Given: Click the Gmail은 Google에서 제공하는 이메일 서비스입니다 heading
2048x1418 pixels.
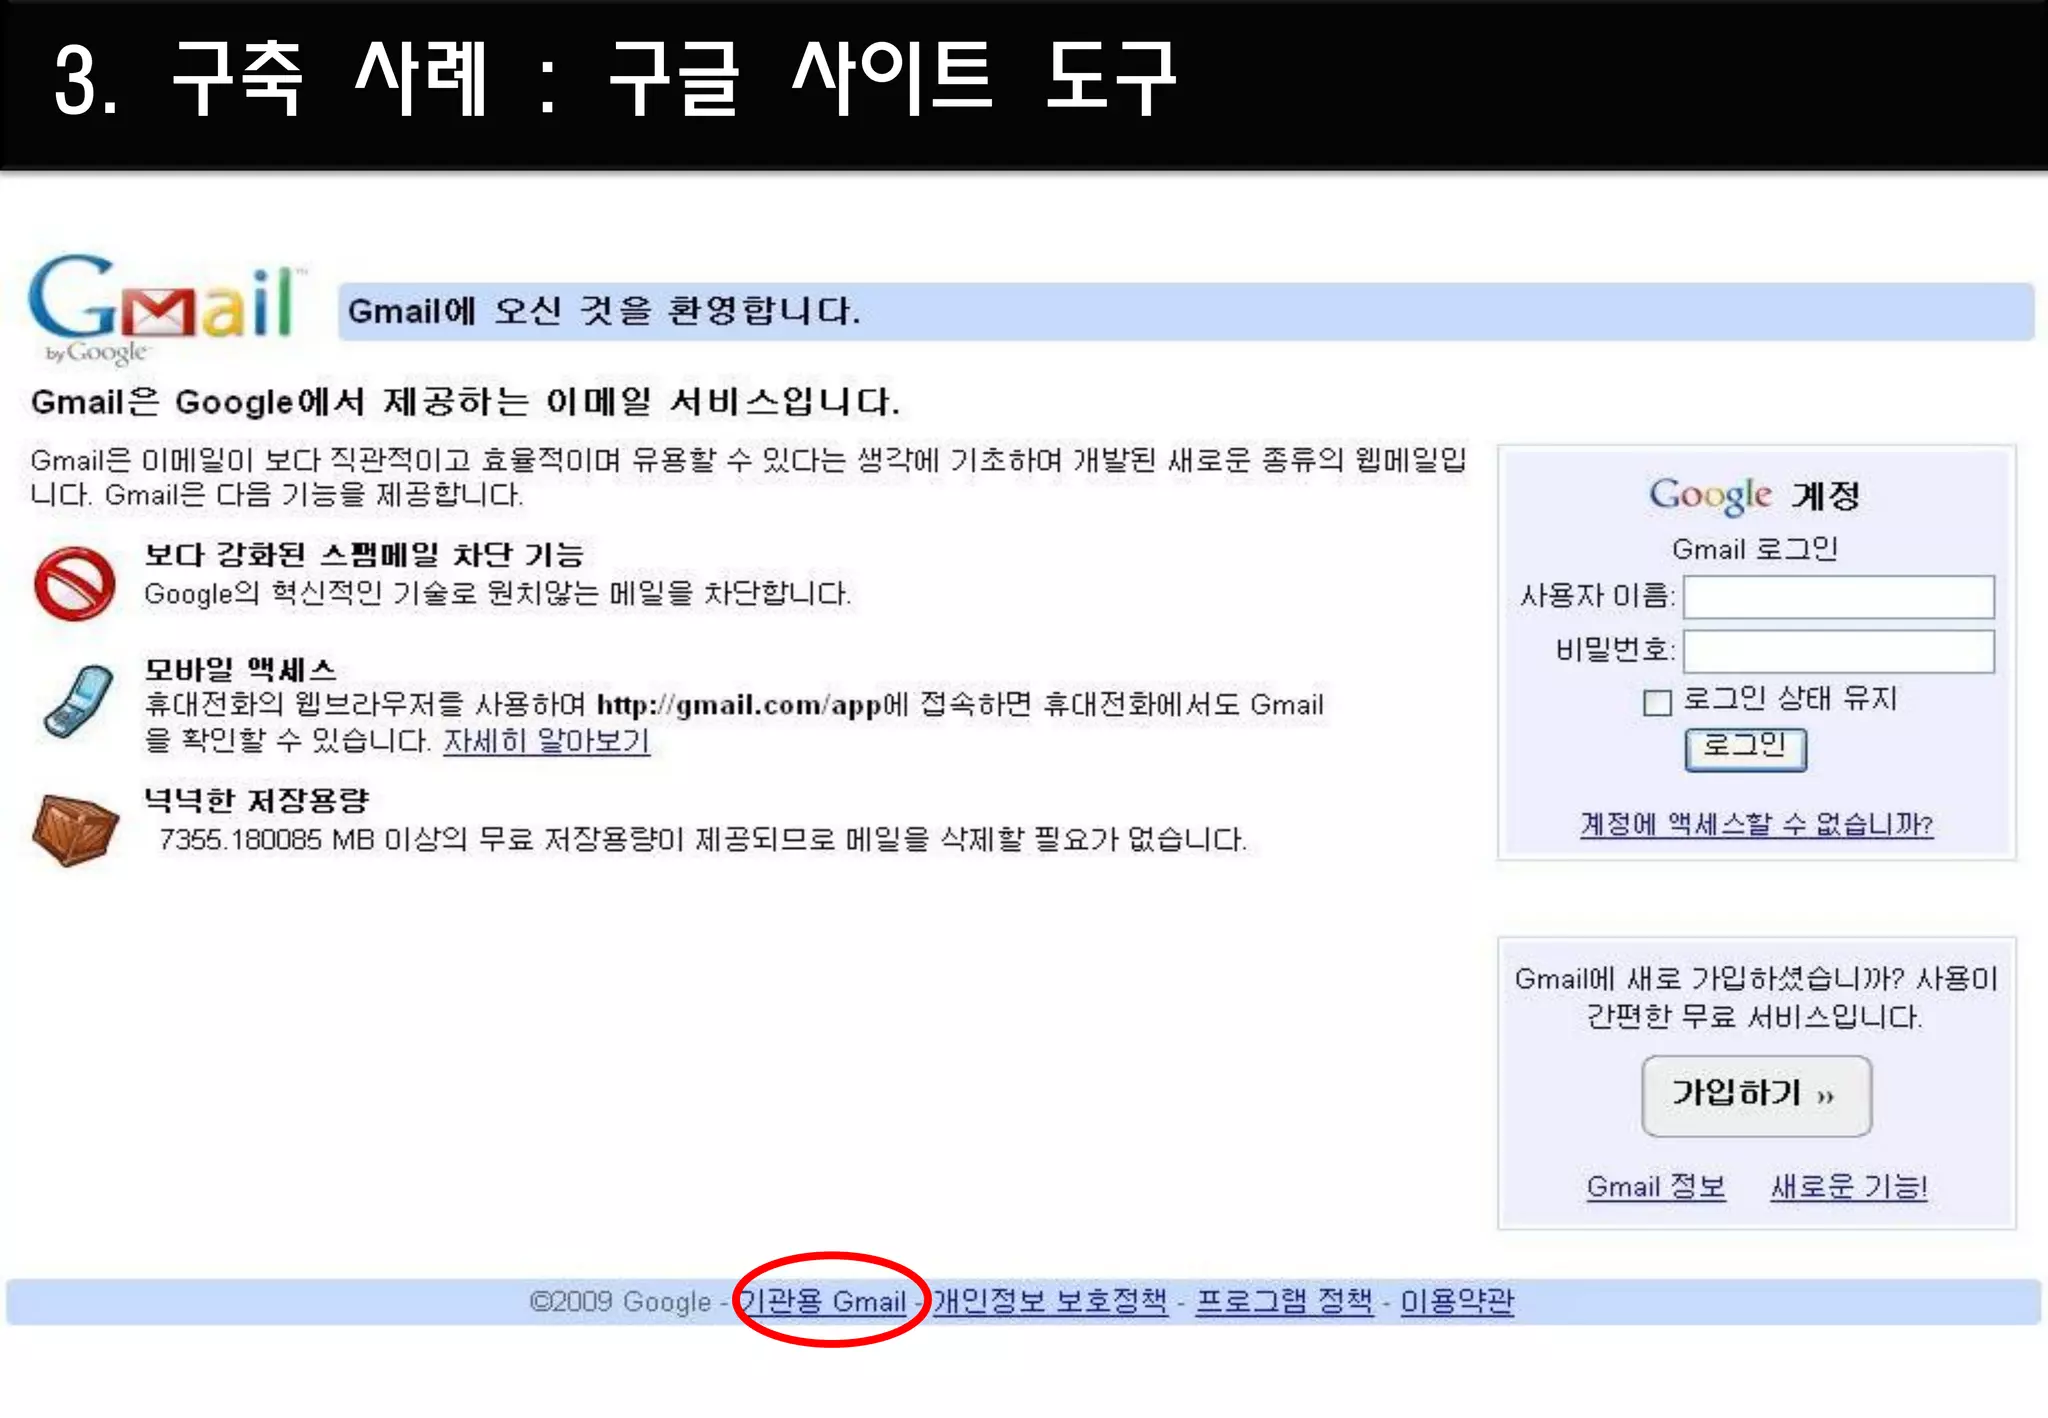Looking at the screenshot, I should (466, 402).
